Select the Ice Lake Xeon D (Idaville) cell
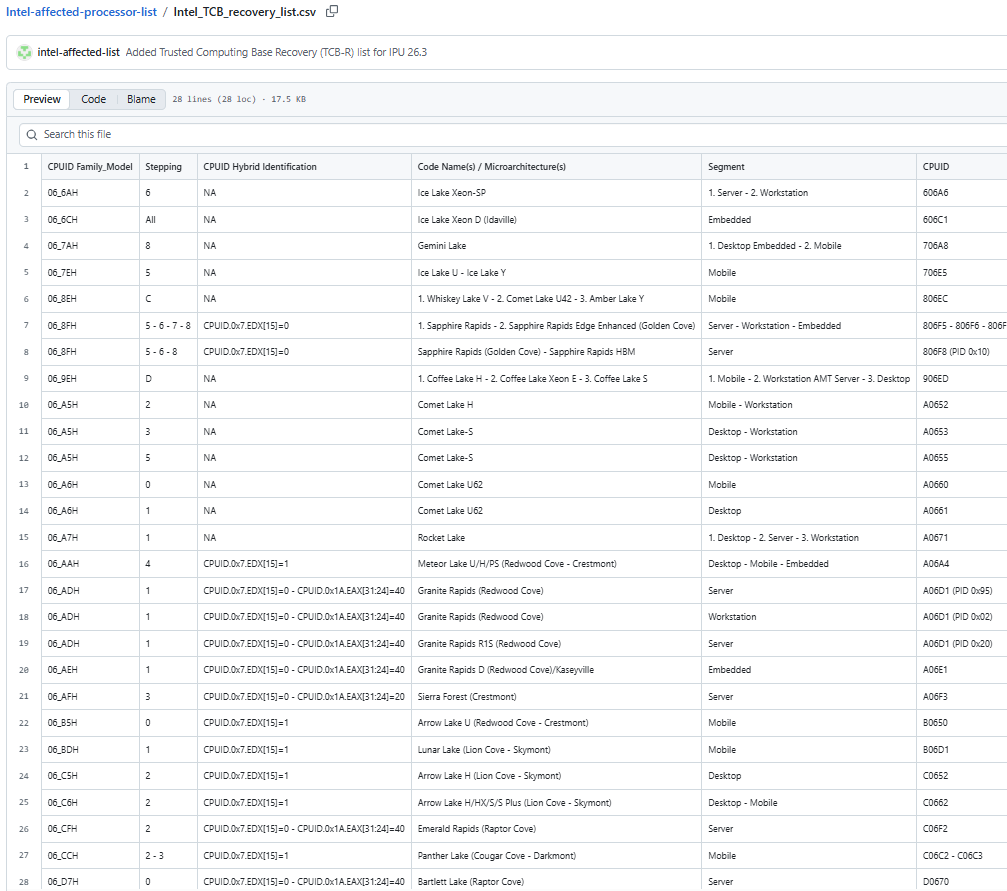This screenshot has width=1007, height=891. [556, 220]
